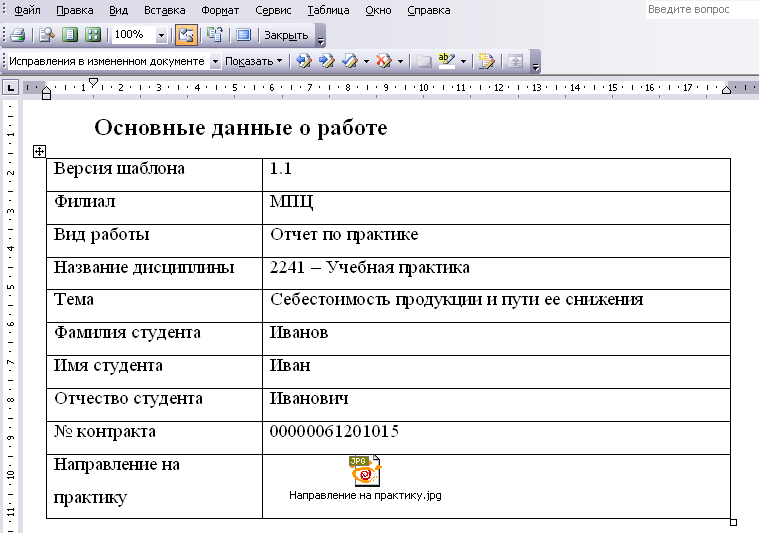The height and width of the screenshot is (533, 759).
Task: Click the 'Версия шаблона' cell
Action: tap(154, 175)
